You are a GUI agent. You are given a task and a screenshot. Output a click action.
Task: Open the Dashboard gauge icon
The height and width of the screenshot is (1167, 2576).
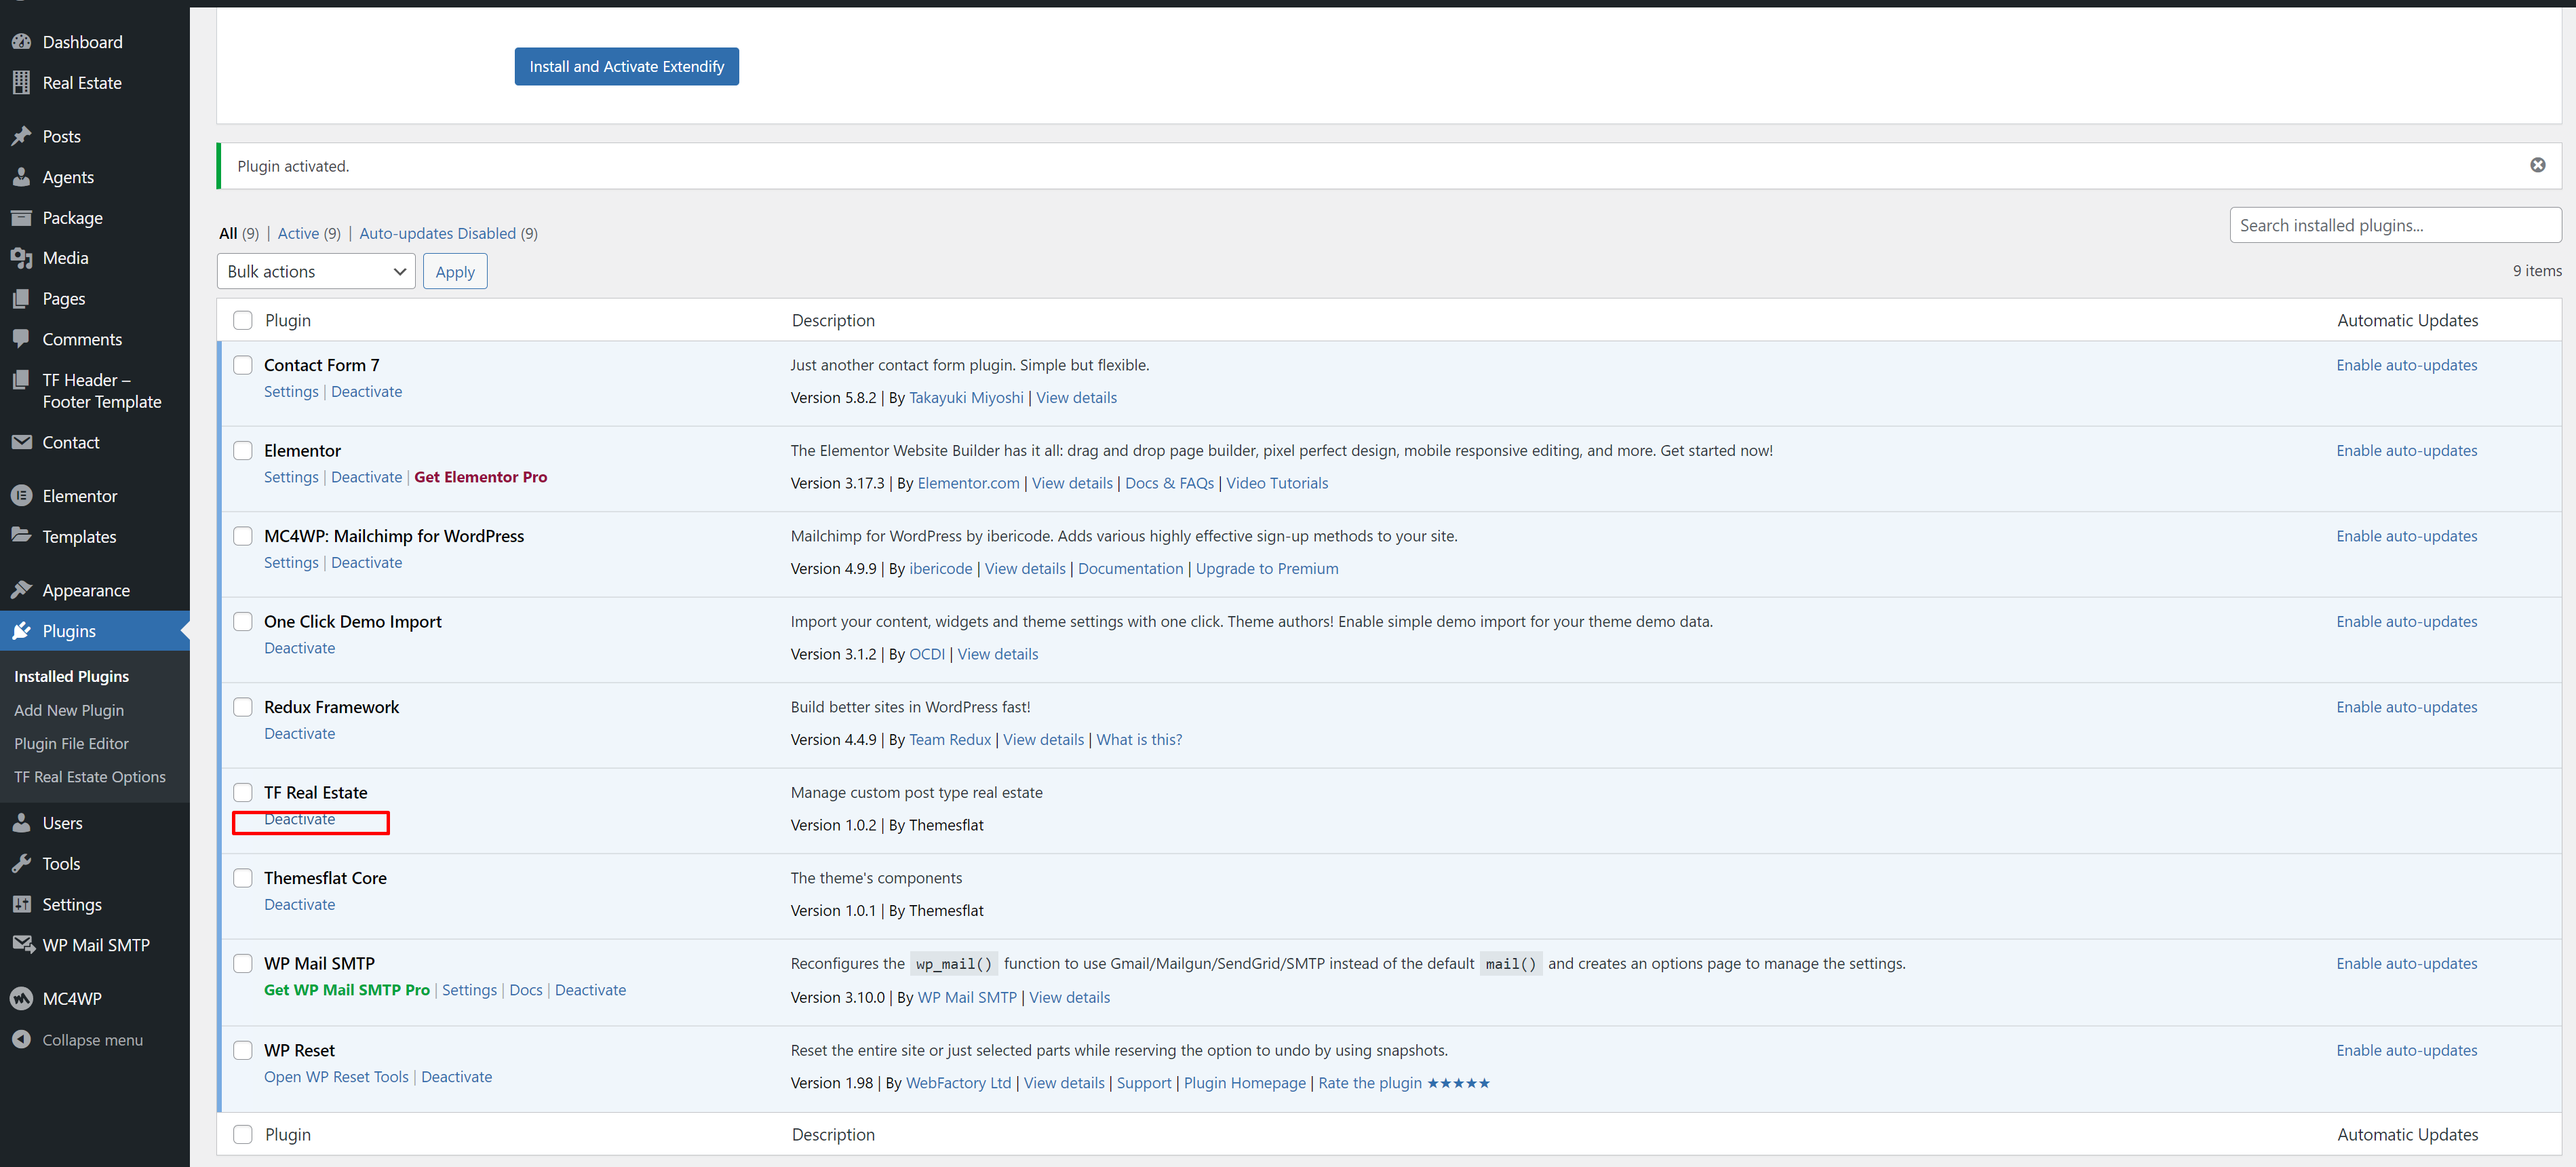click(21, 42)
